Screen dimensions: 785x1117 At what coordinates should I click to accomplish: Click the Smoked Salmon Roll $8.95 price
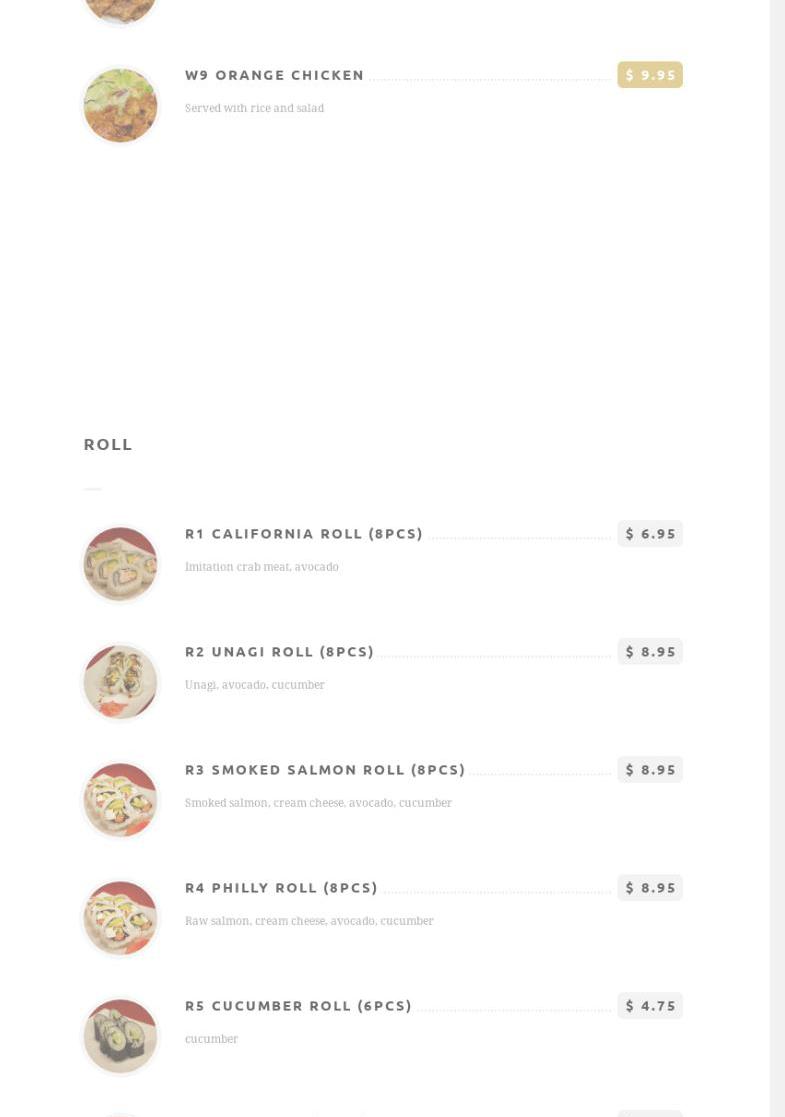[x=650, y=770]
